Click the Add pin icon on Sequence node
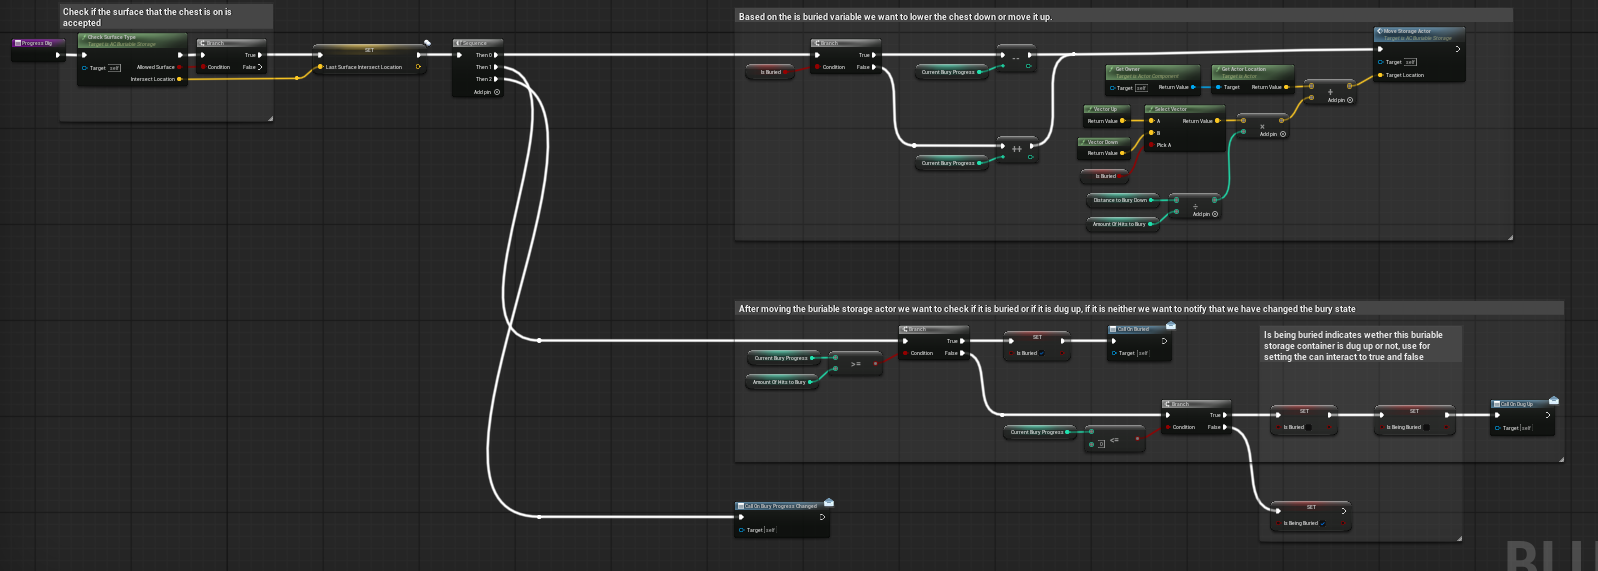This screenshot has height=571, width=1598. (497, 92)
